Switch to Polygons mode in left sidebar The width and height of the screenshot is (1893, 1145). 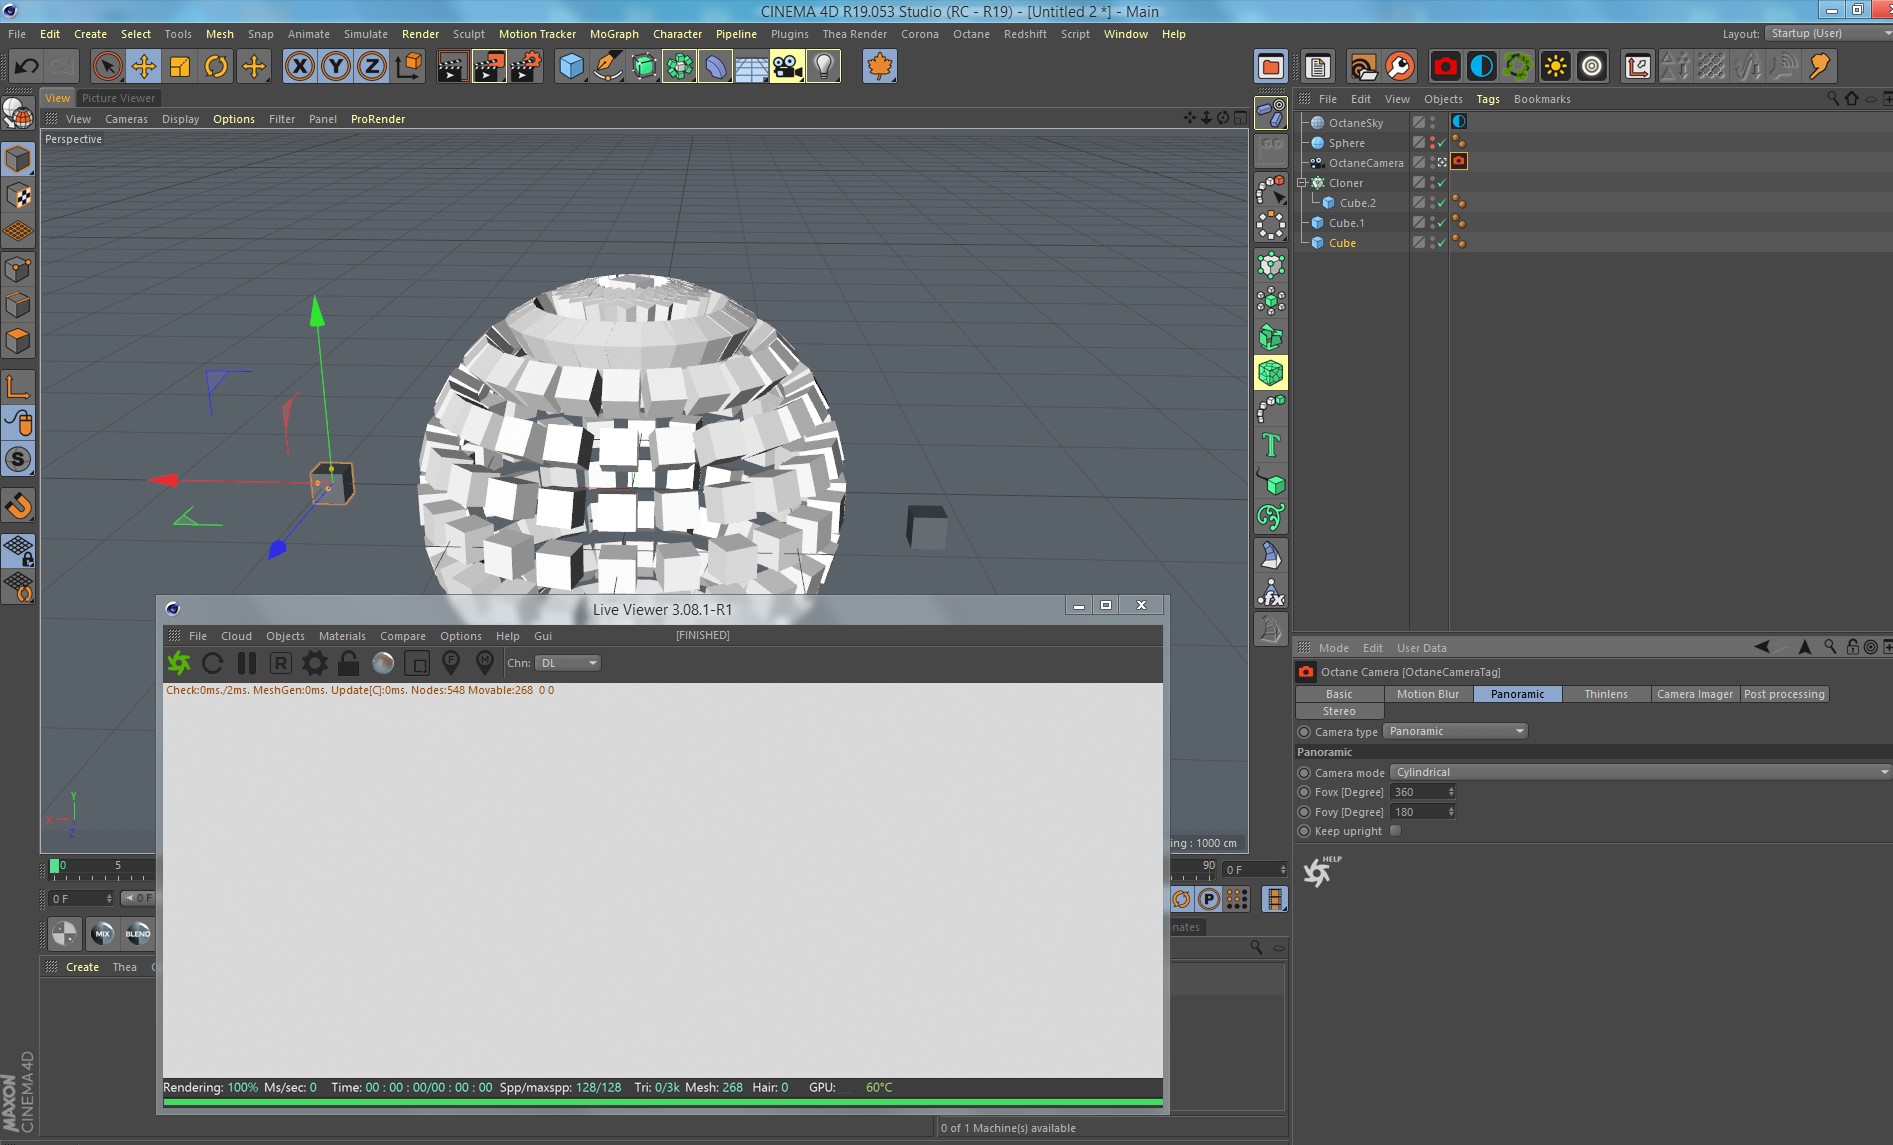(18, 342)
